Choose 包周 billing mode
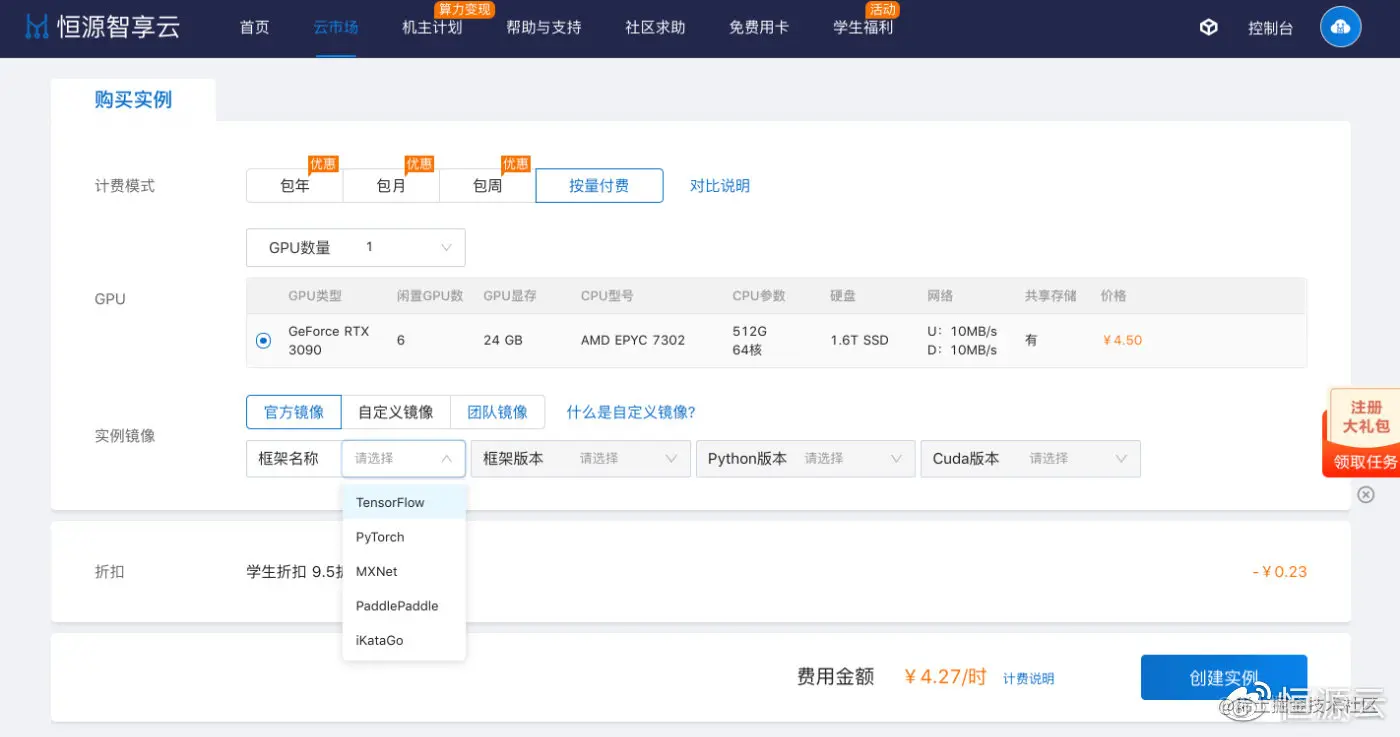Viewport: 1400px width, 737px height. click(488, 186)
